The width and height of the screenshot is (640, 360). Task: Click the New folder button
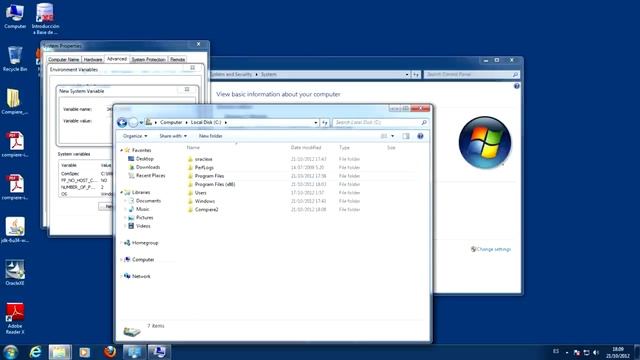click(211, 136)
